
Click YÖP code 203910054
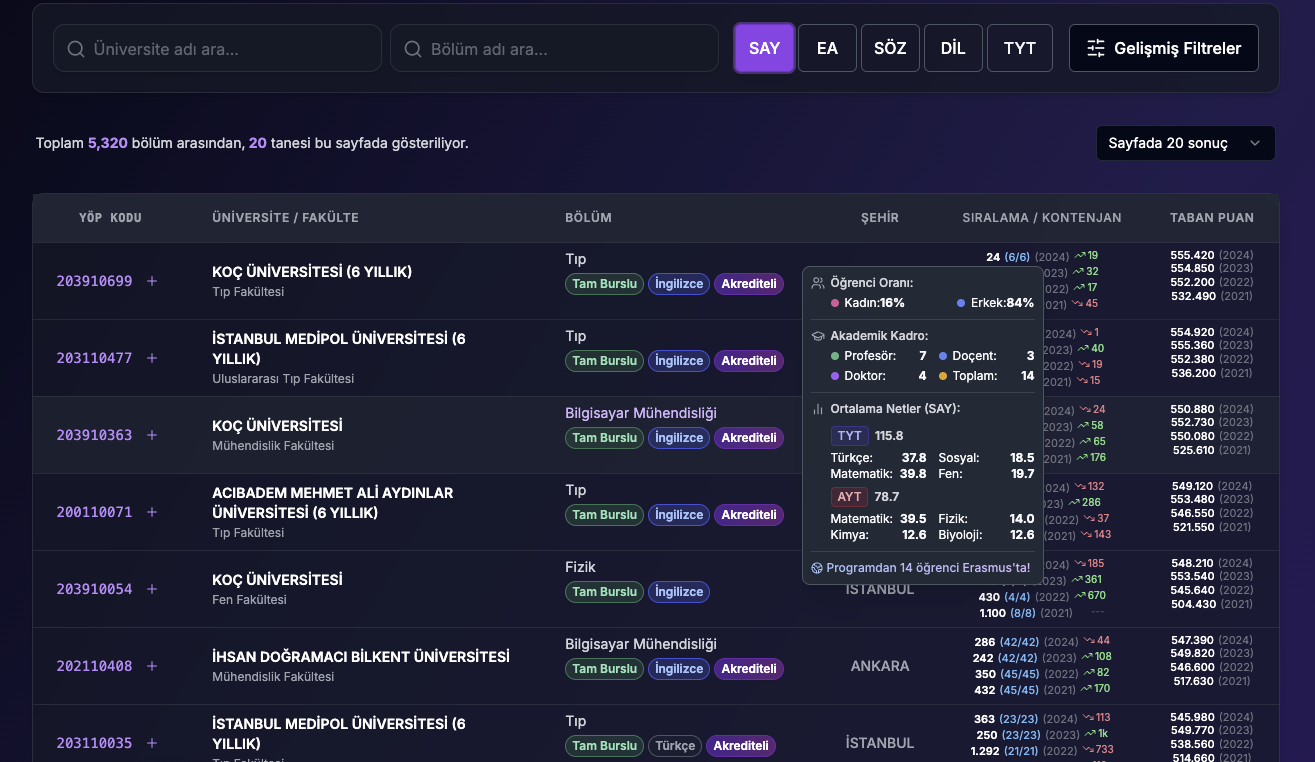pos(94,589)
